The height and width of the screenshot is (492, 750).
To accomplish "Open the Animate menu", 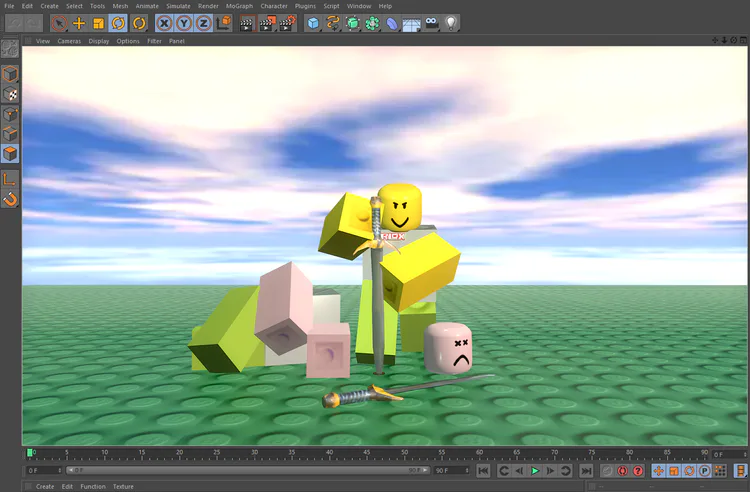I will tap(147, 6).
